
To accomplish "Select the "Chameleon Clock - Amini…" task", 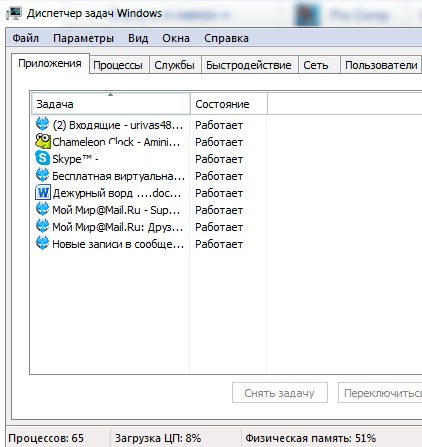I will (116, 142).
